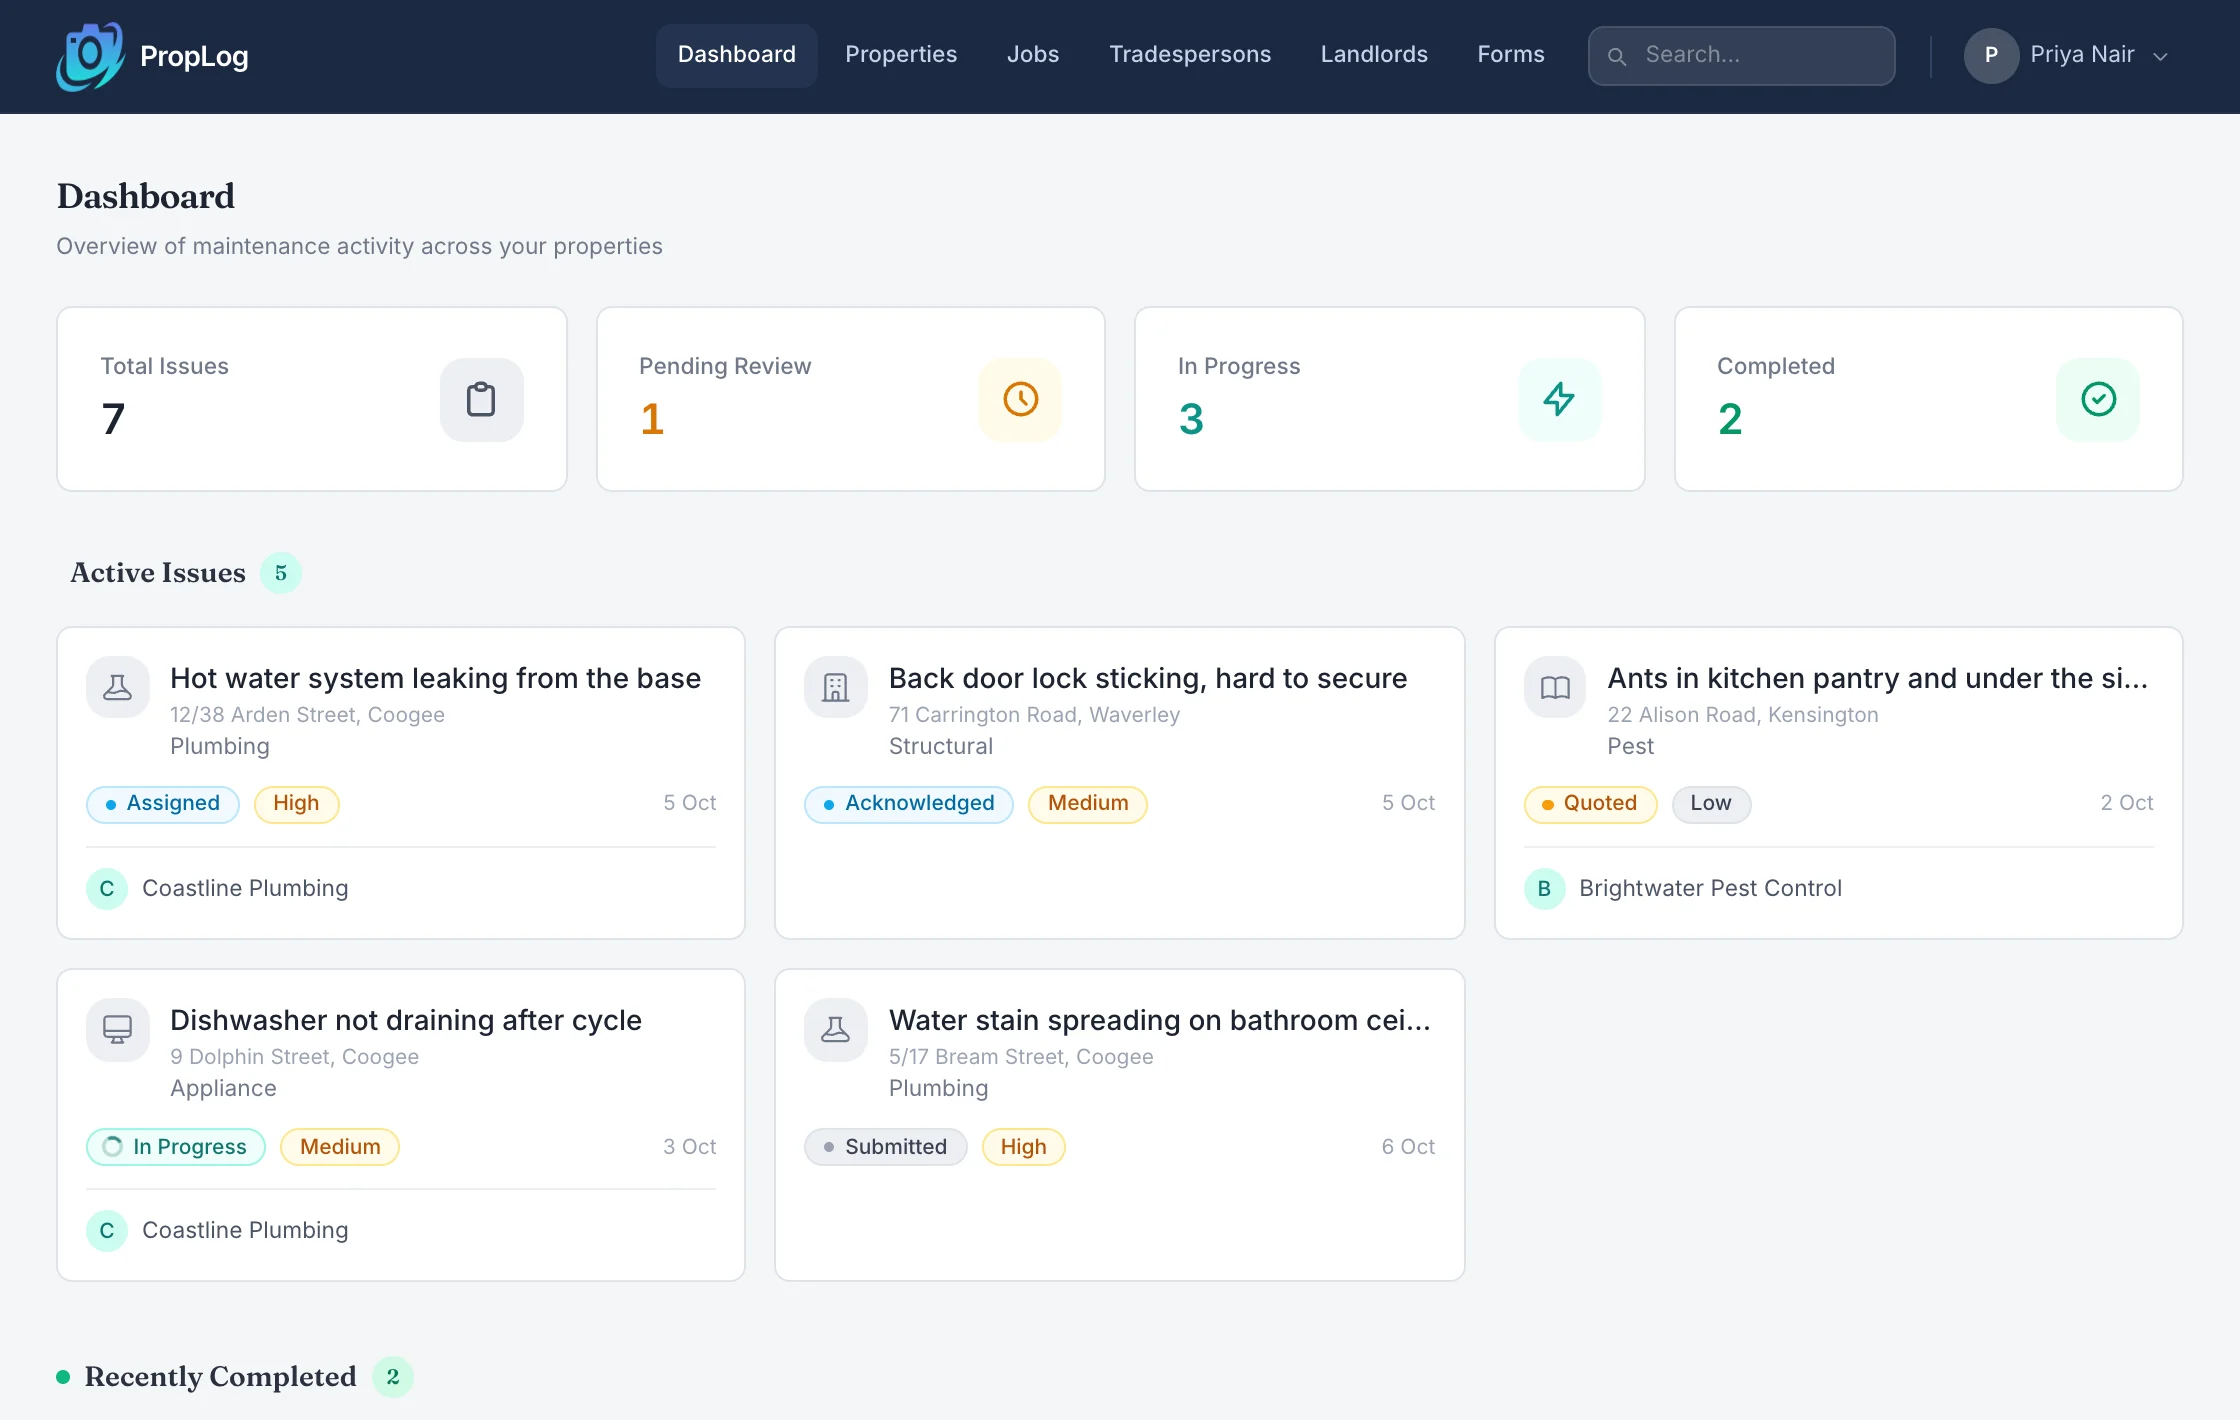Viewport: 2240px width, 1420px height.
Task: Click the appliance icon on Dishwasher card
Action: (x=118, y=1029)
